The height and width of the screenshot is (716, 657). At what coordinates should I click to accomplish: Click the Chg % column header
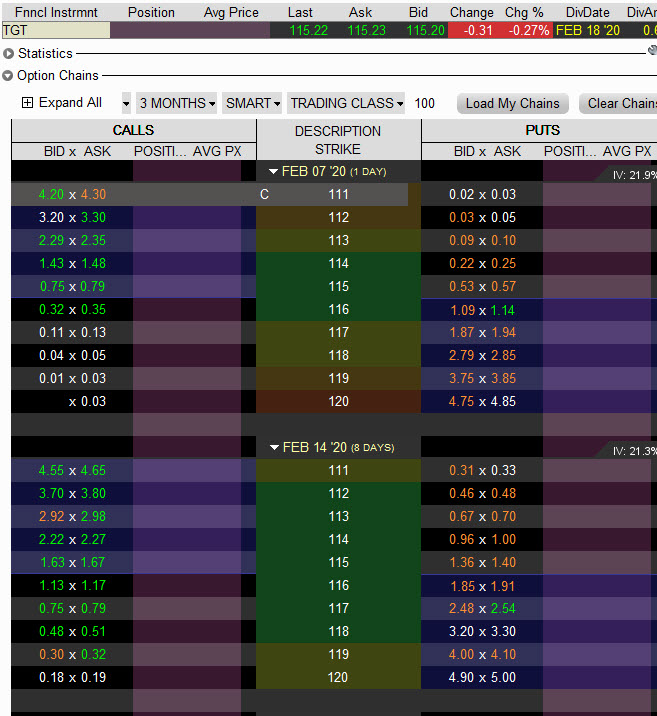[523, 12]
